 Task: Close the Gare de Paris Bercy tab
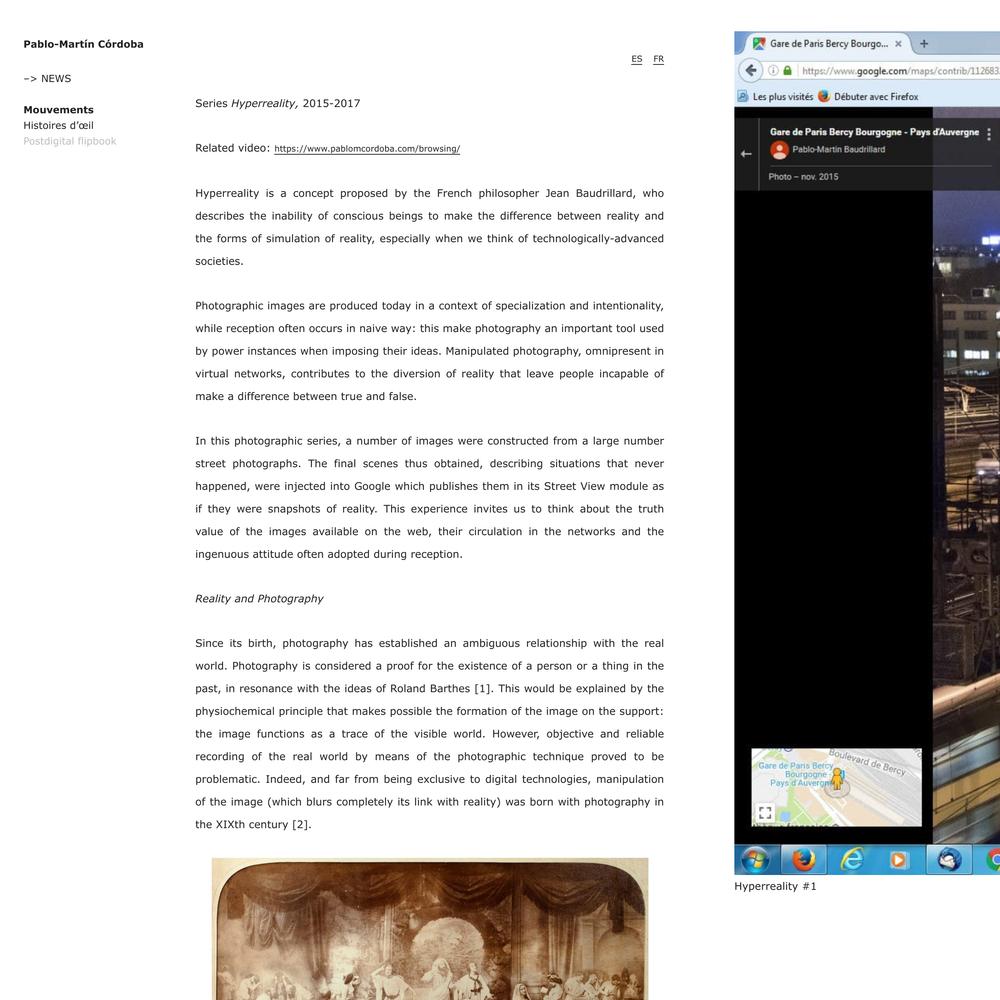pyautogui.click(x=898, y=44)
